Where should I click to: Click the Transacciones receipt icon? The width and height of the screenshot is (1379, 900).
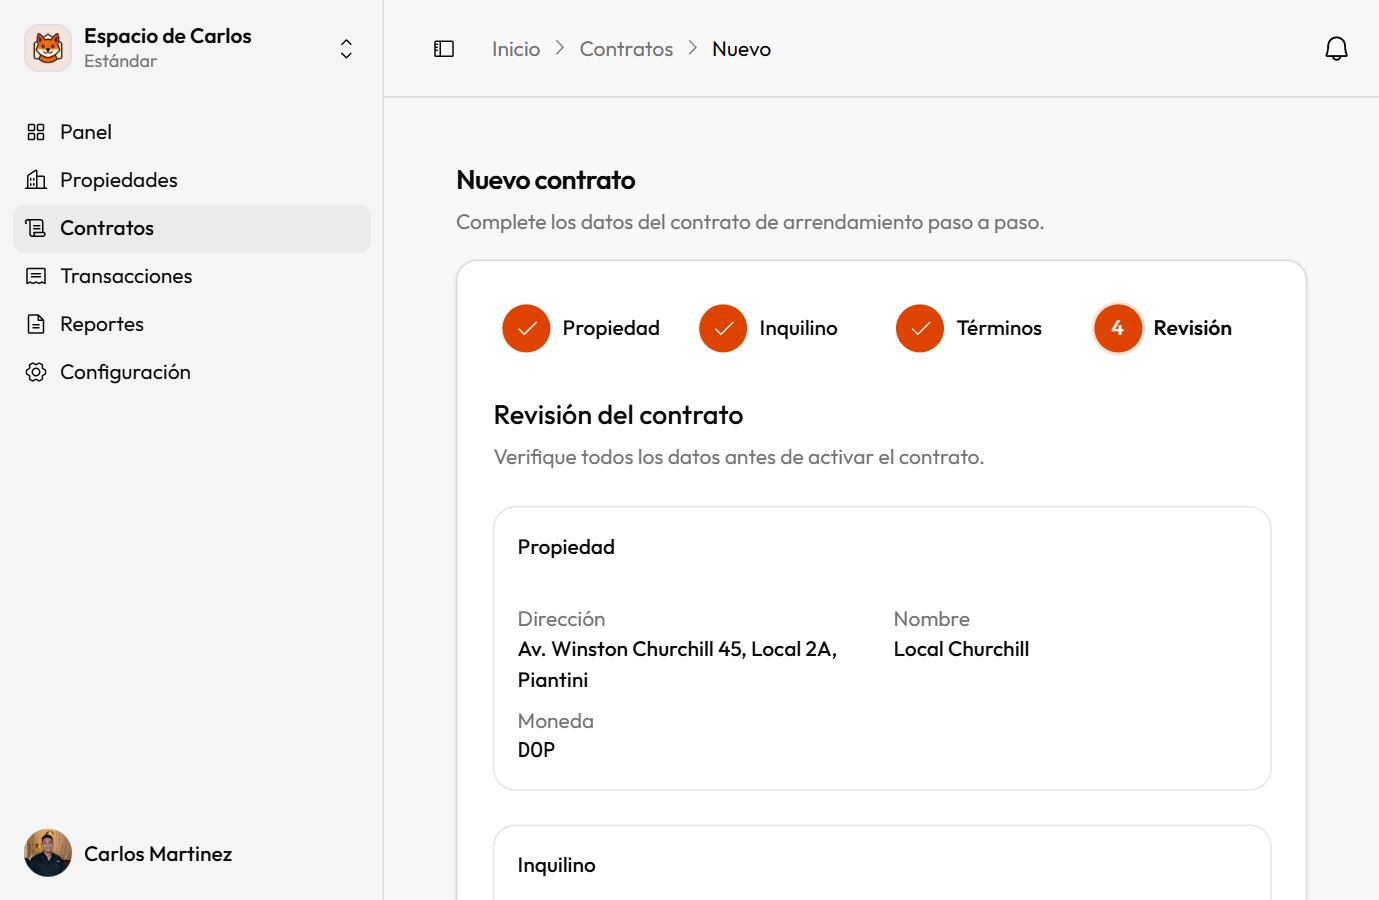point(36,276)
